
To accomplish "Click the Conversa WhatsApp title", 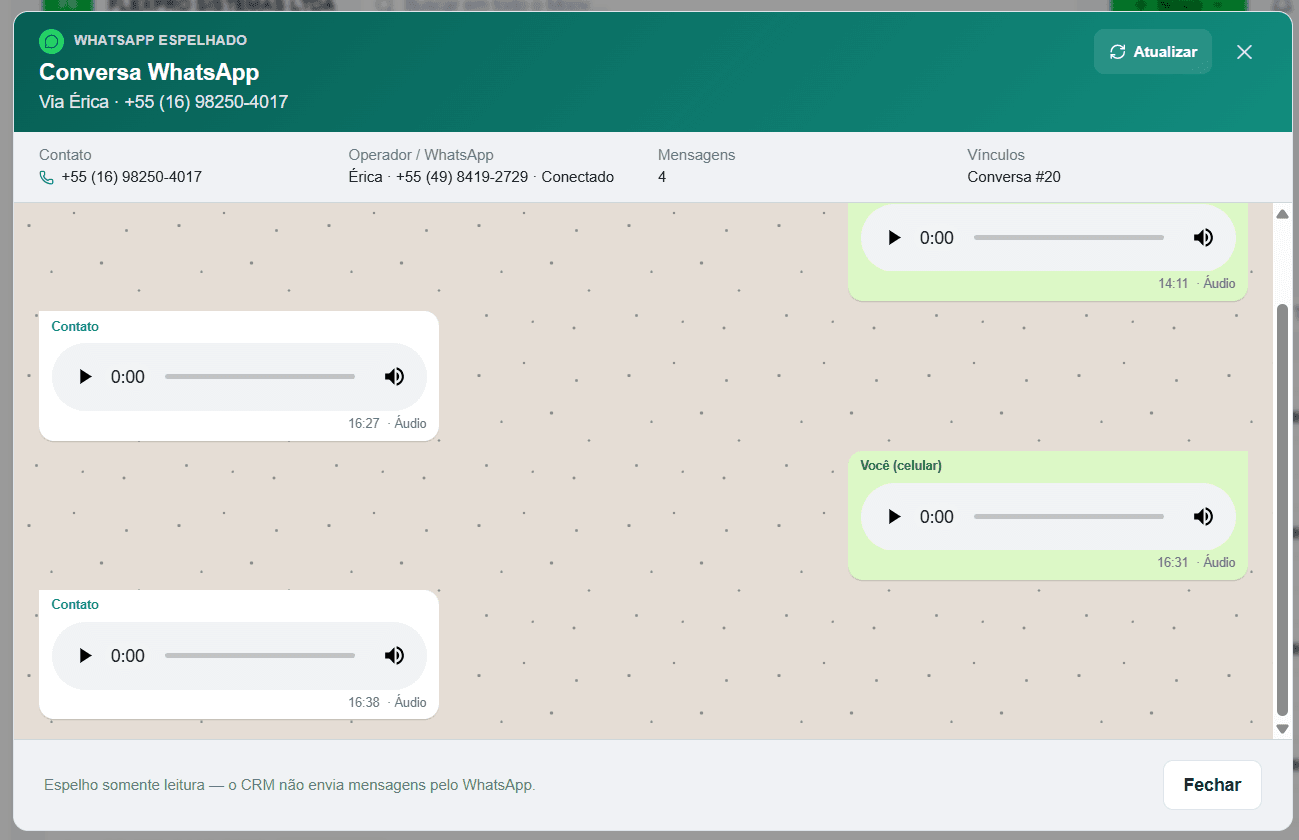I will (x=149, y=72).
